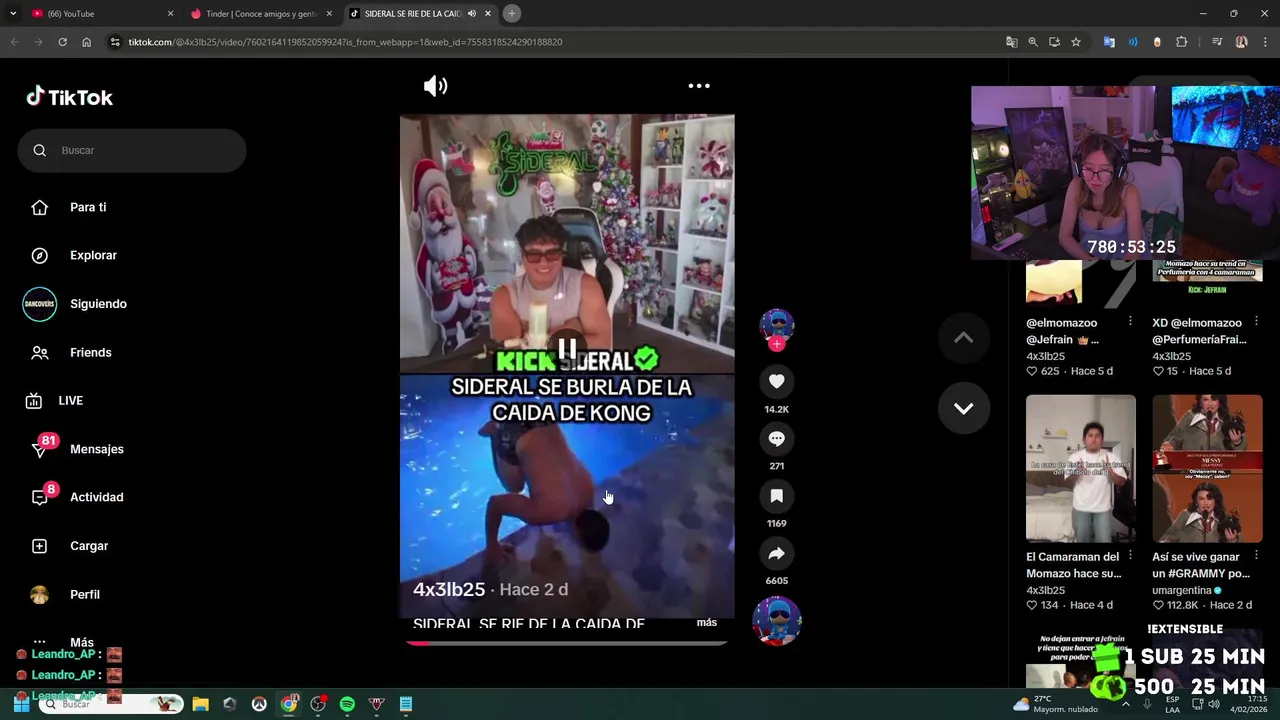Open the Explorar page
Viewport: 1280px width, 720px height.
93,255
